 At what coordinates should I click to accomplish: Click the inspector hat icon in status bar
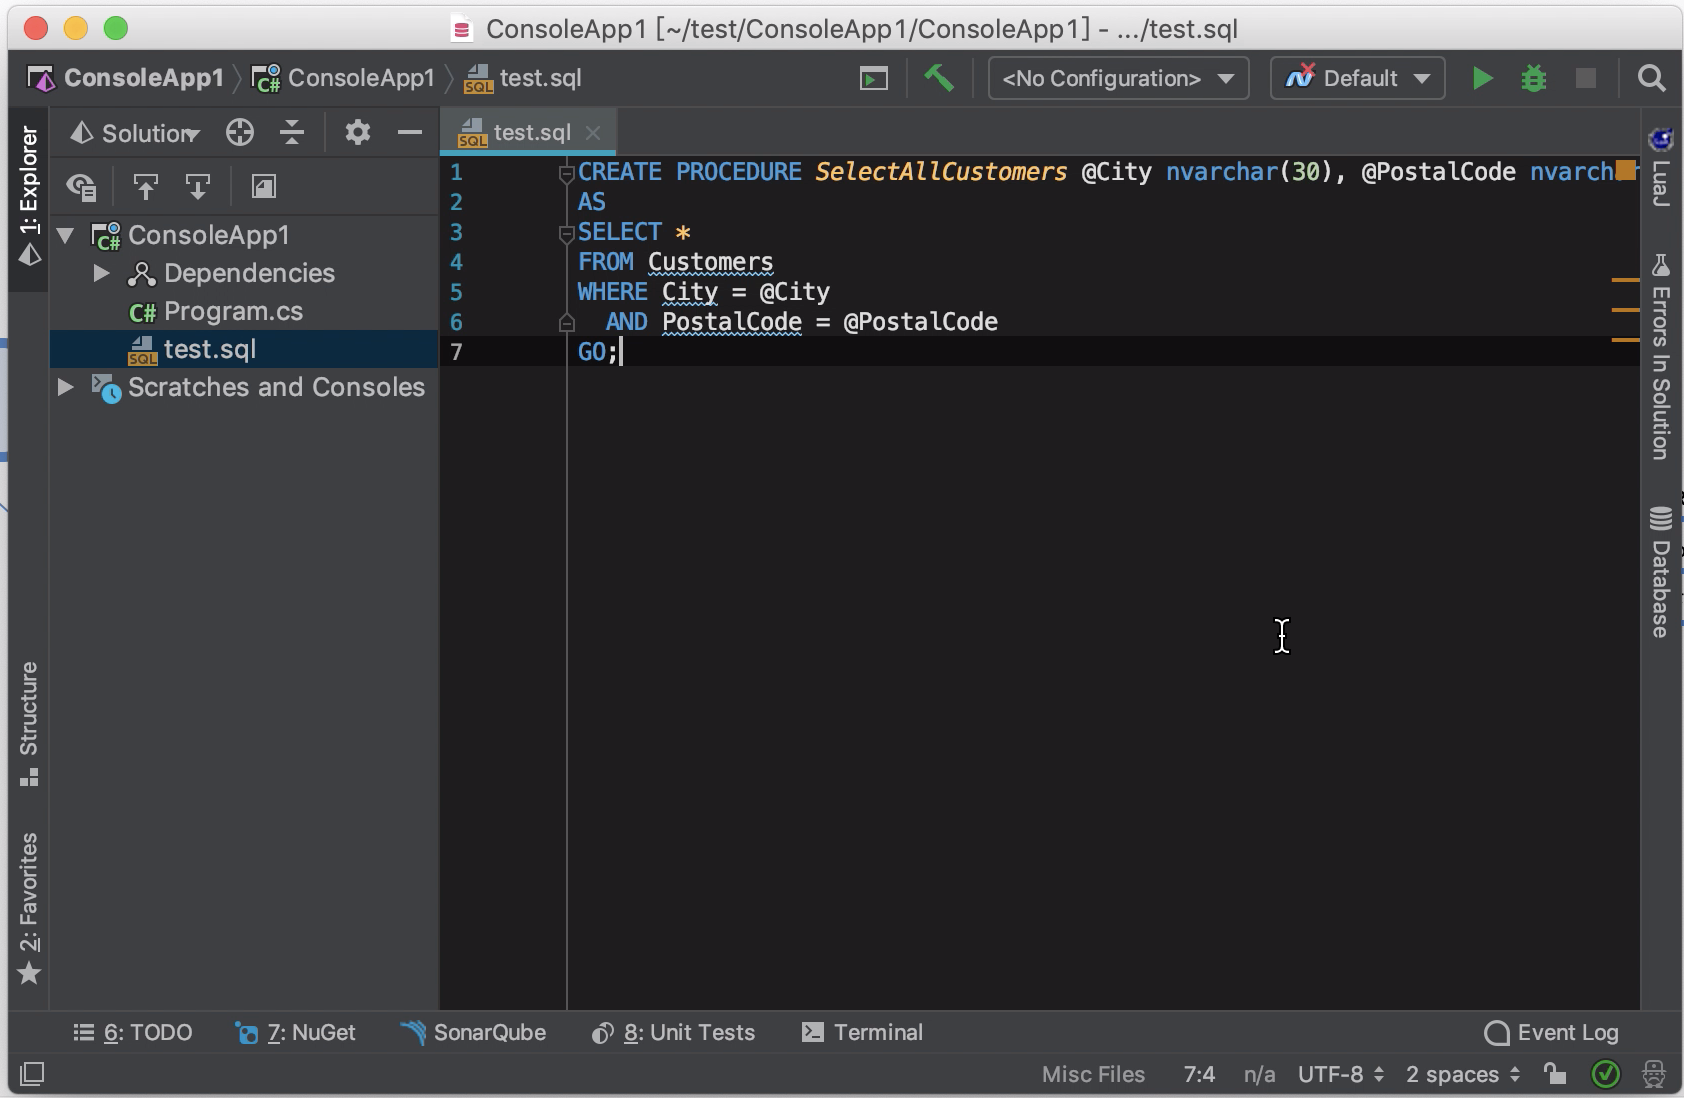pos(1654,1075)
